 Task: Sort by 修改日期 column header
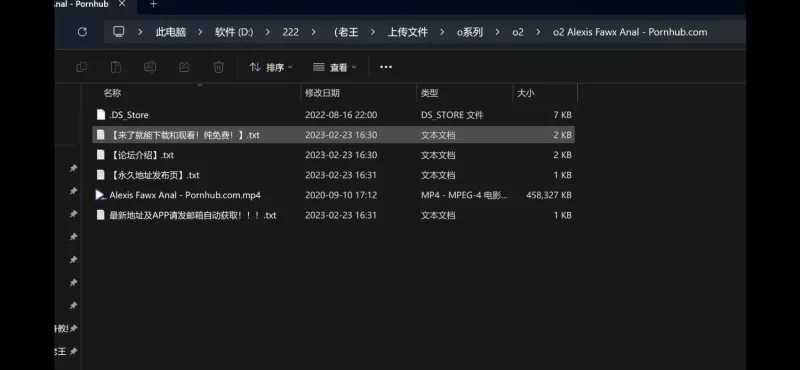322,93
